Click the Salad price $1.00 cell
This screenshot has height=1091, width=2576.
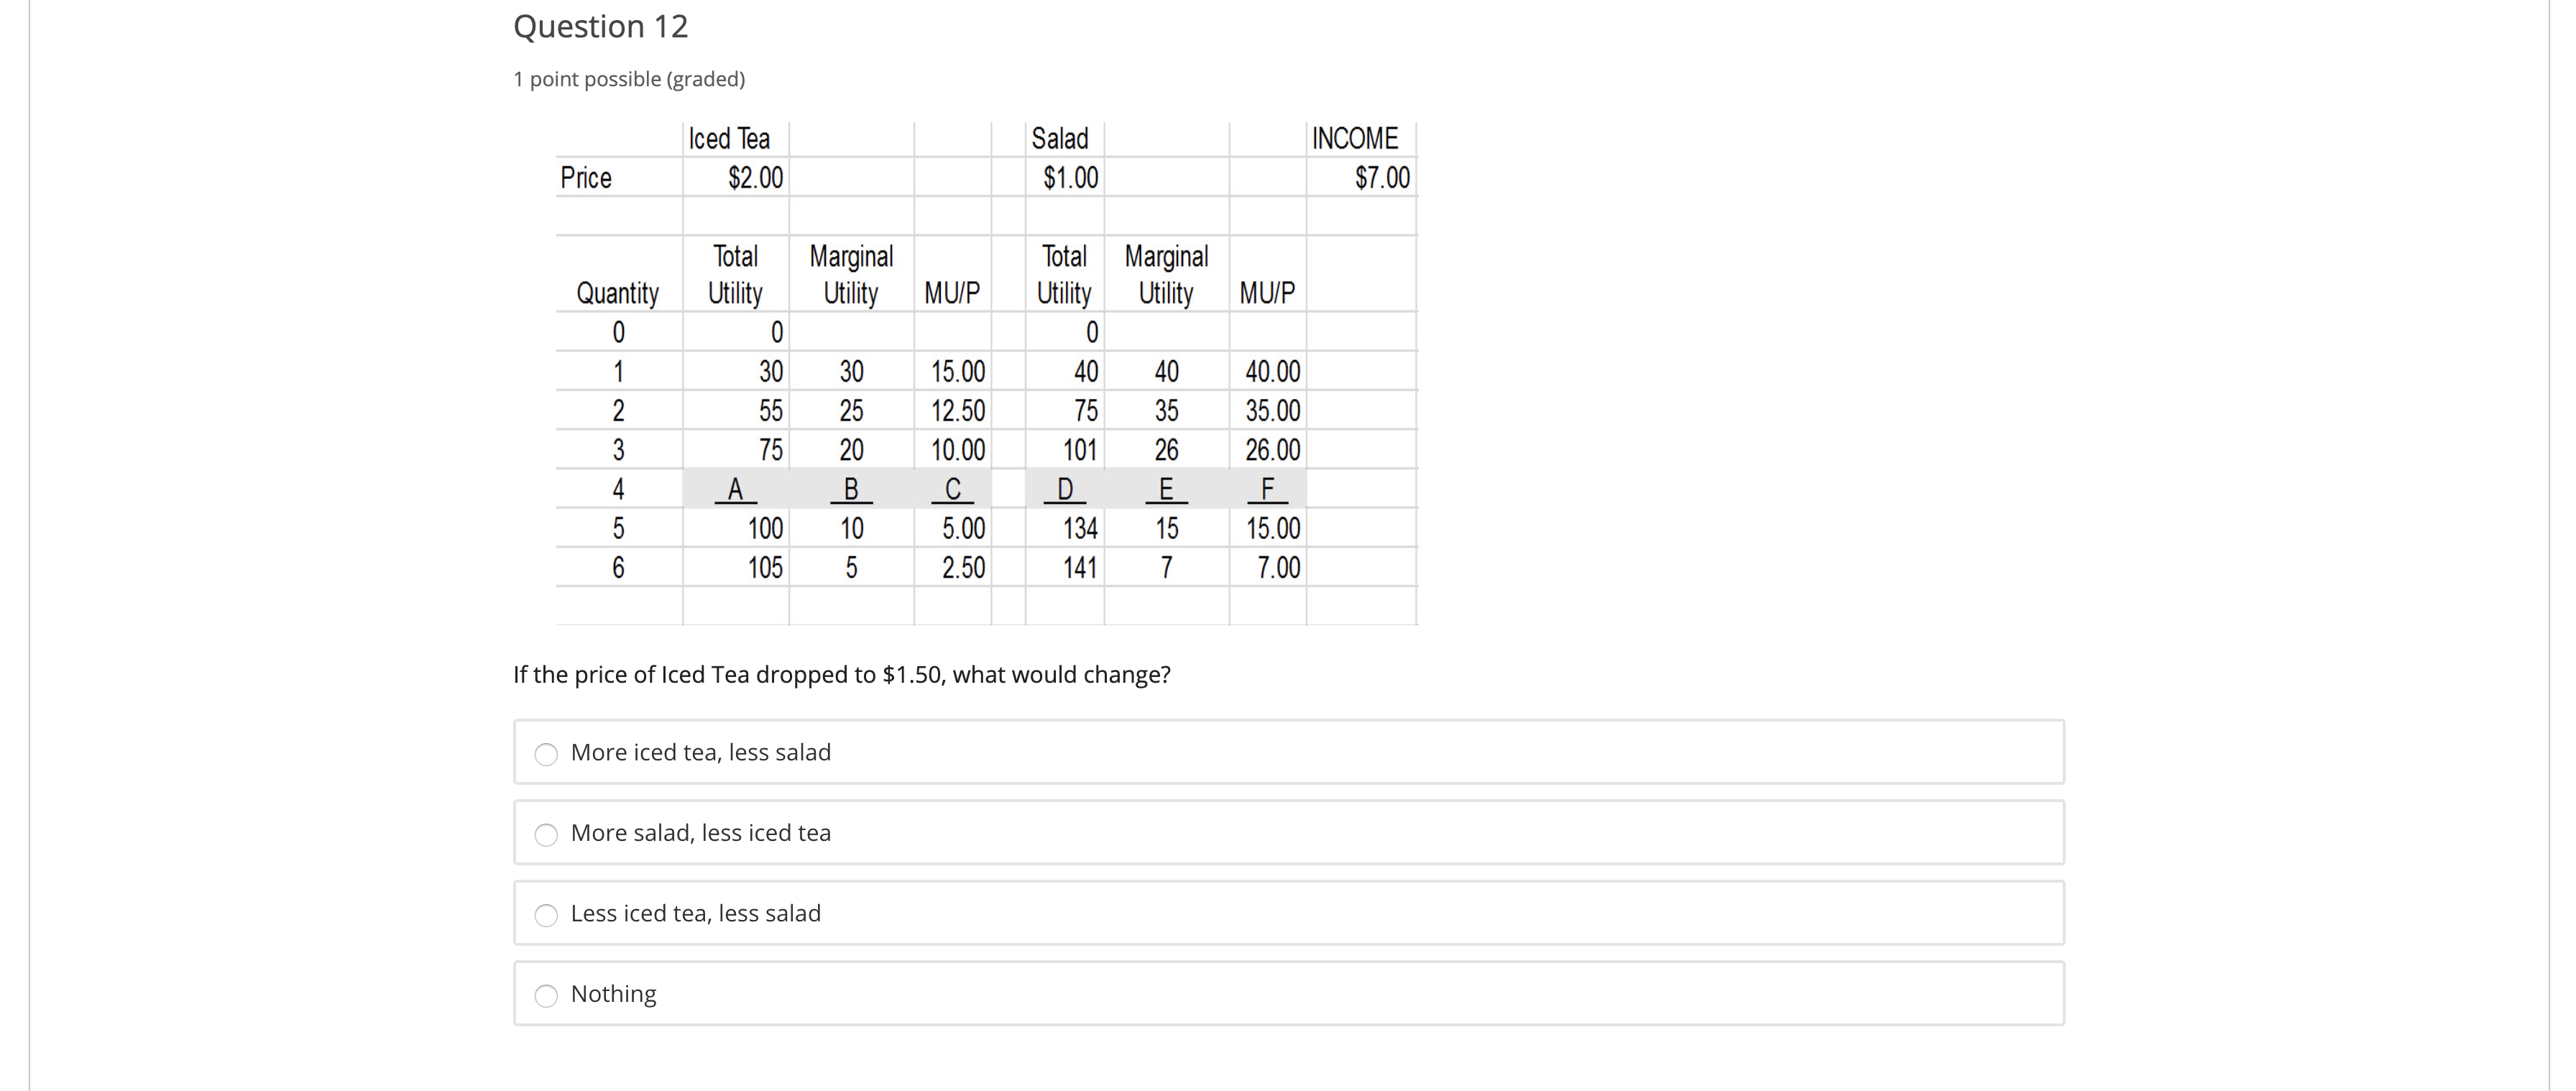click(1070, 178)
